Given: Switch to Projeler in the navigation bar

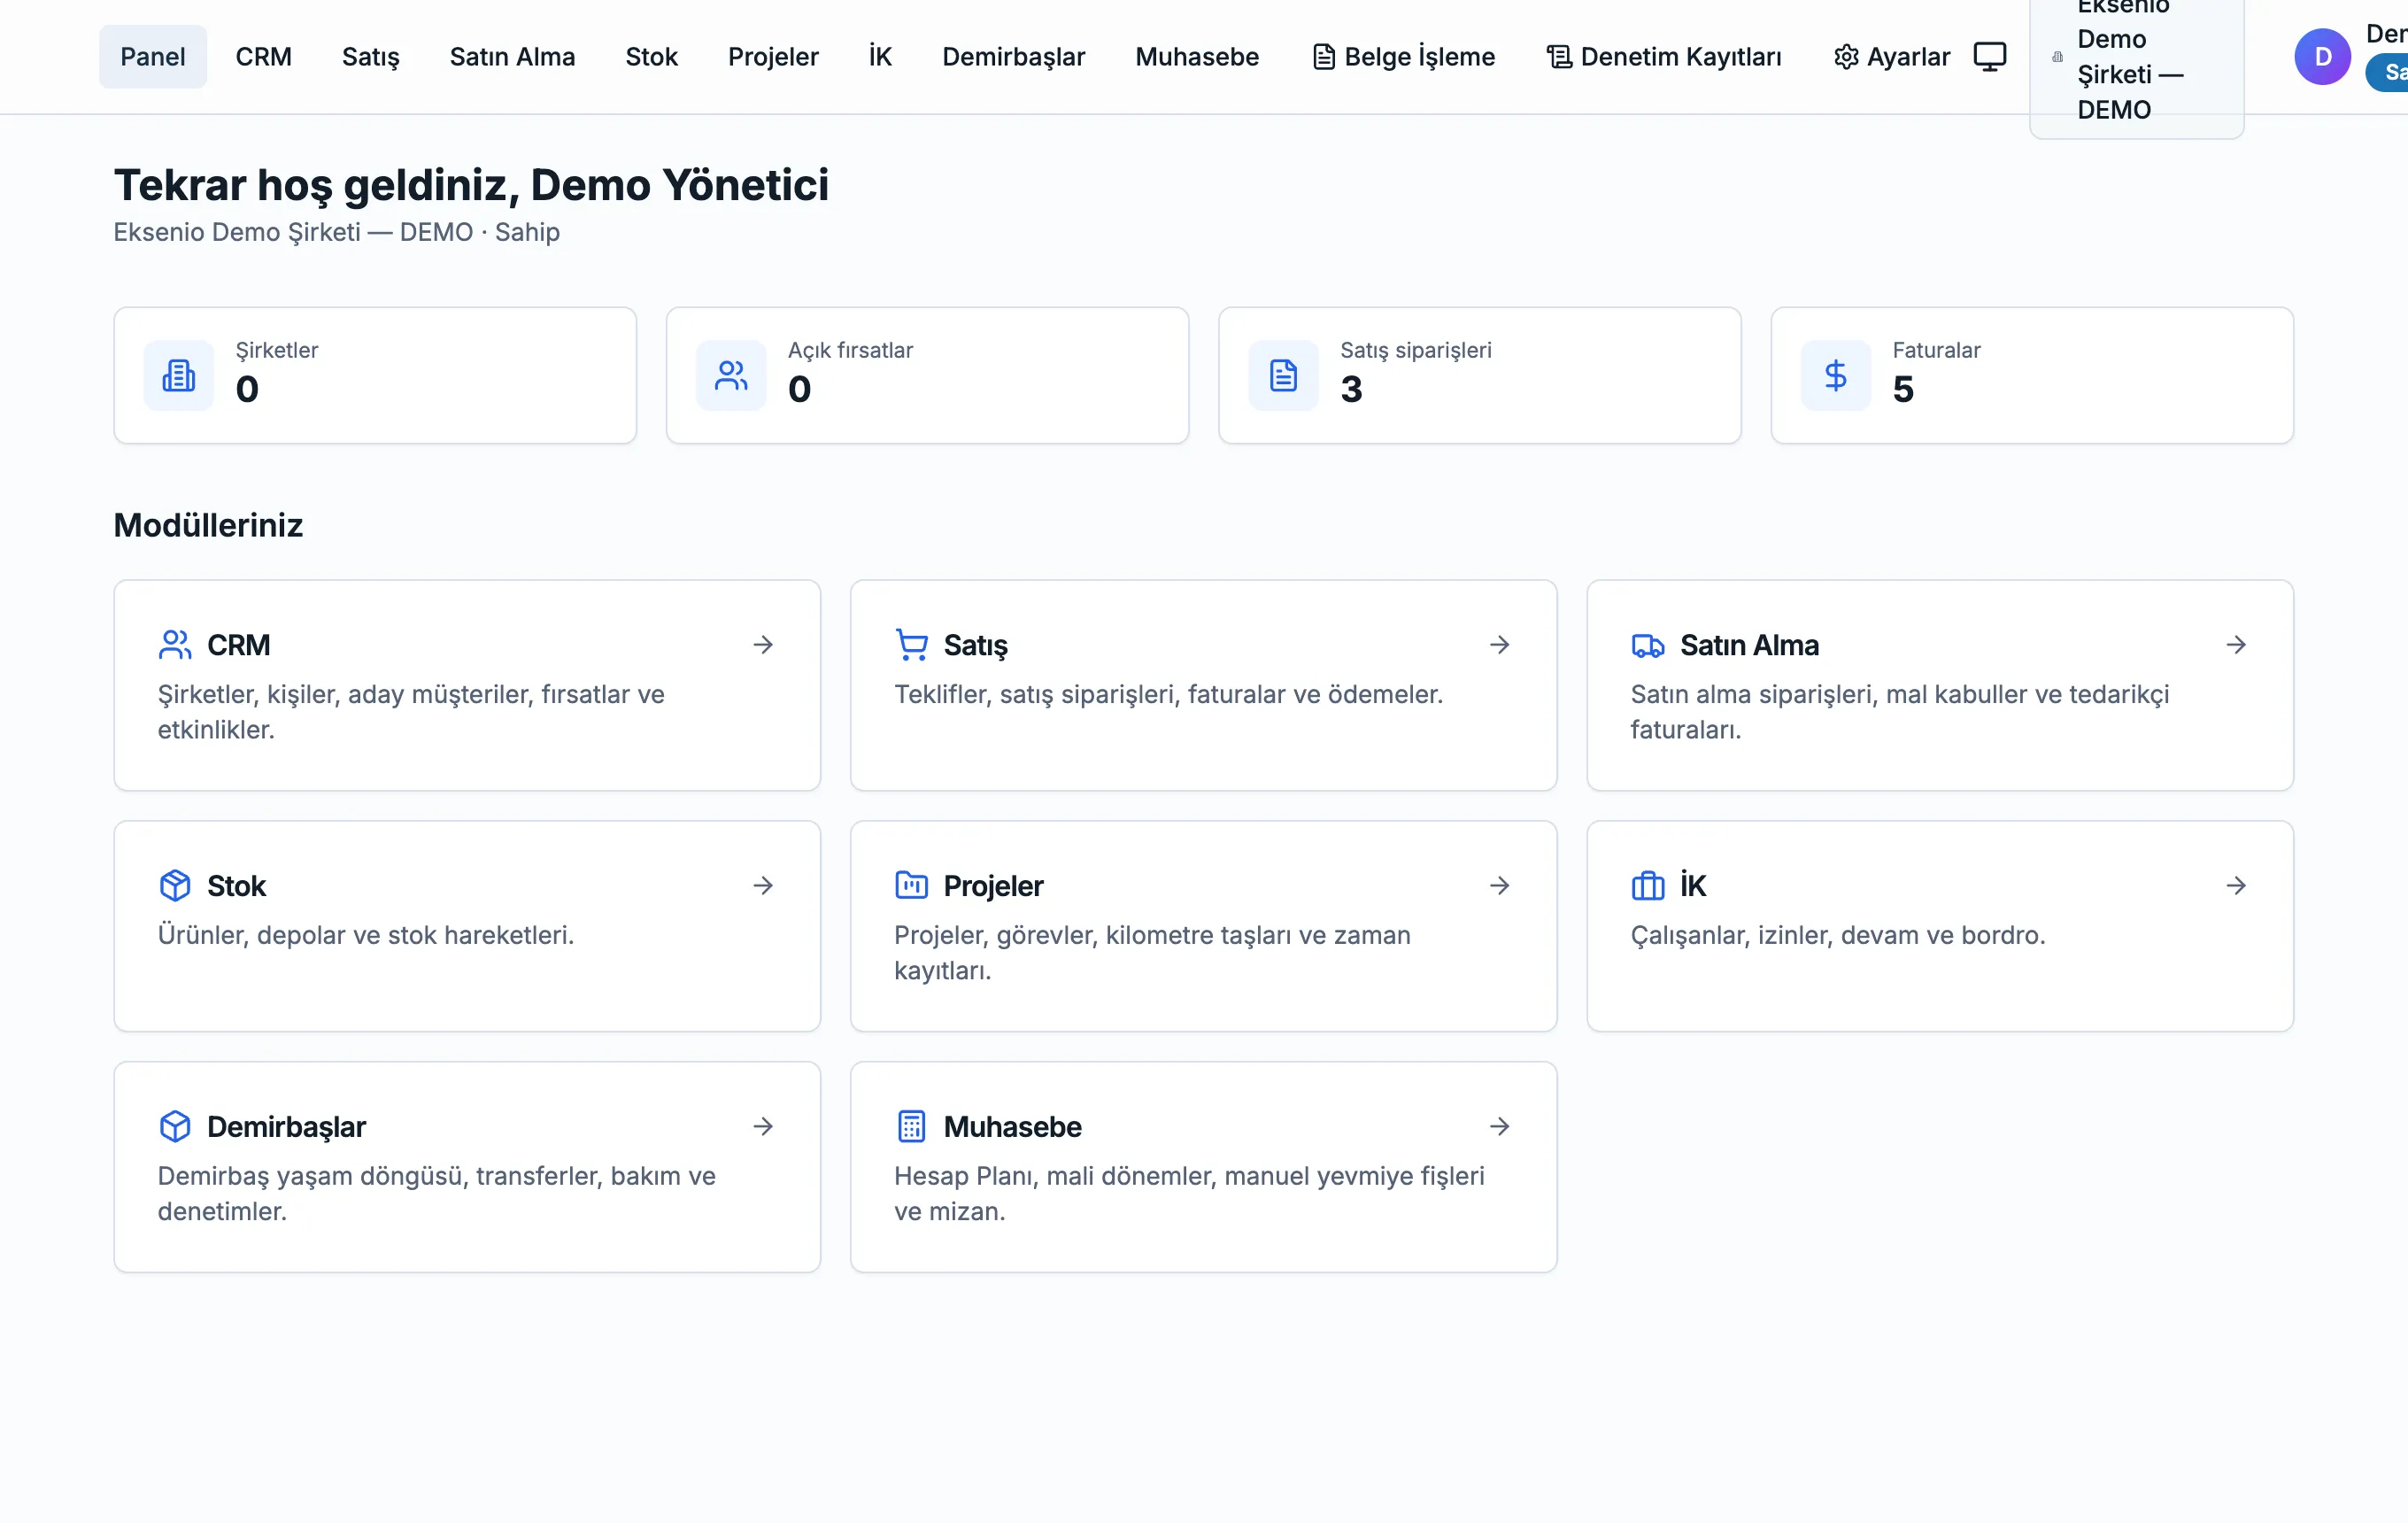Looking at the screenshot, I should point(773,57).
